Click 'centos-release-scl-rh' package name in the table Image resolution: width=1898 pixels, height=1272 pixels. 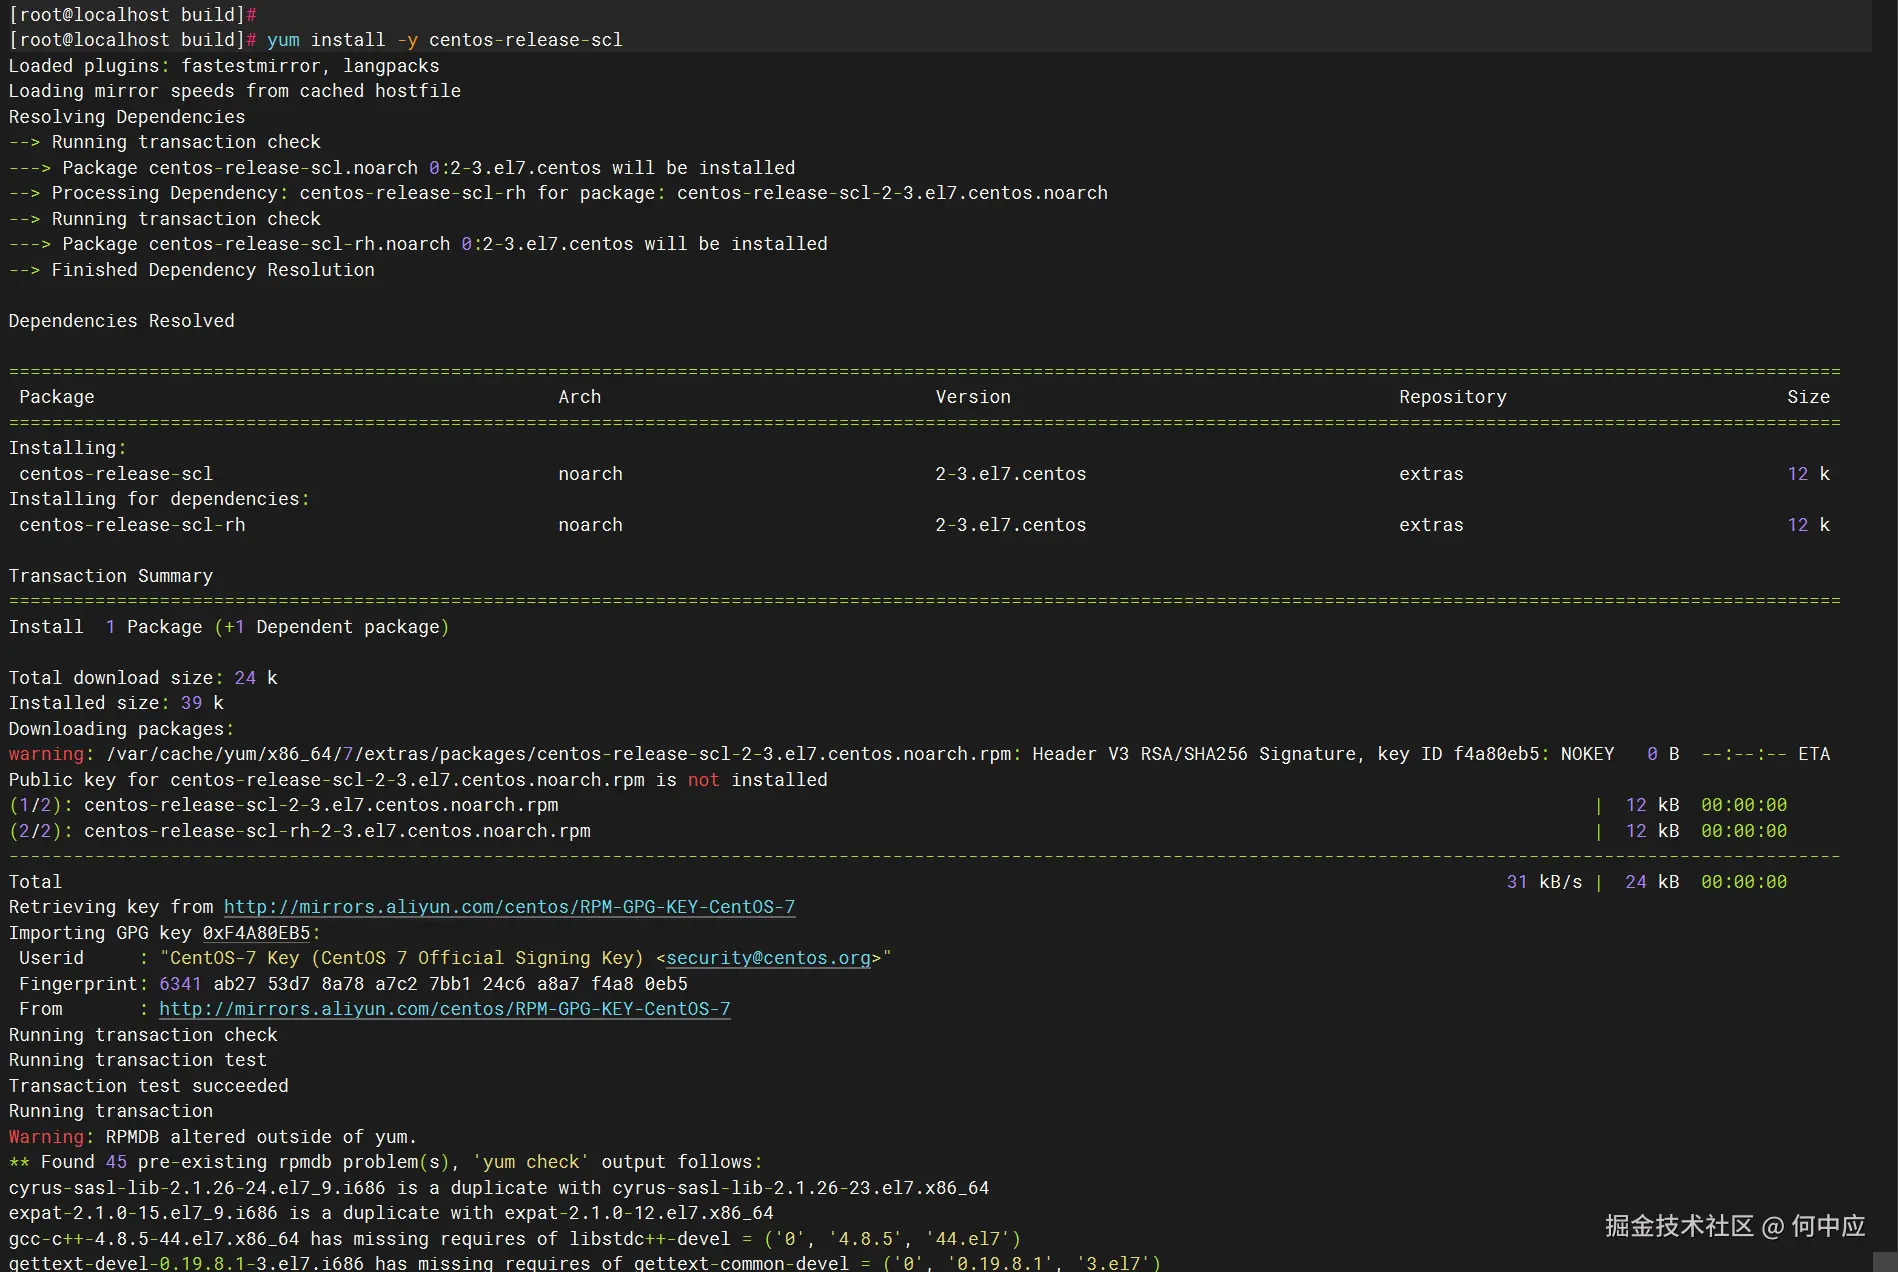132,525
